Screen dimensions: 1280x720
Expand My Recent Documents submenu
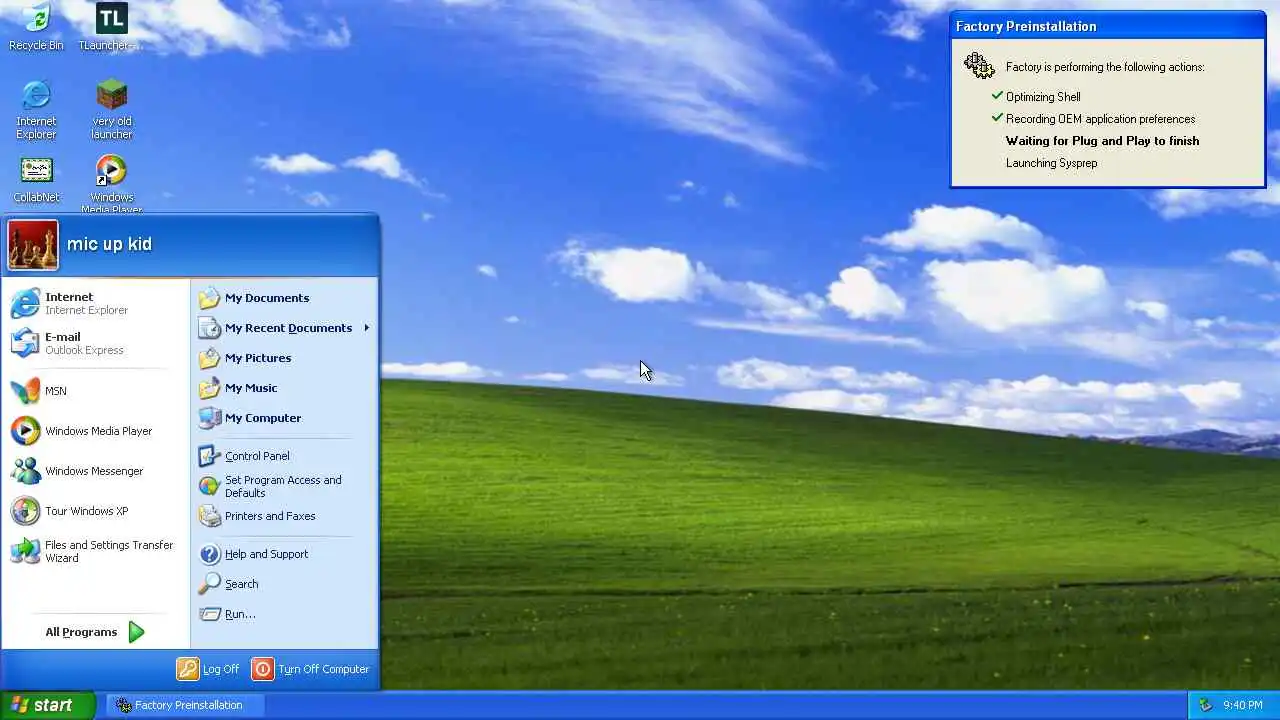(284, 328)
